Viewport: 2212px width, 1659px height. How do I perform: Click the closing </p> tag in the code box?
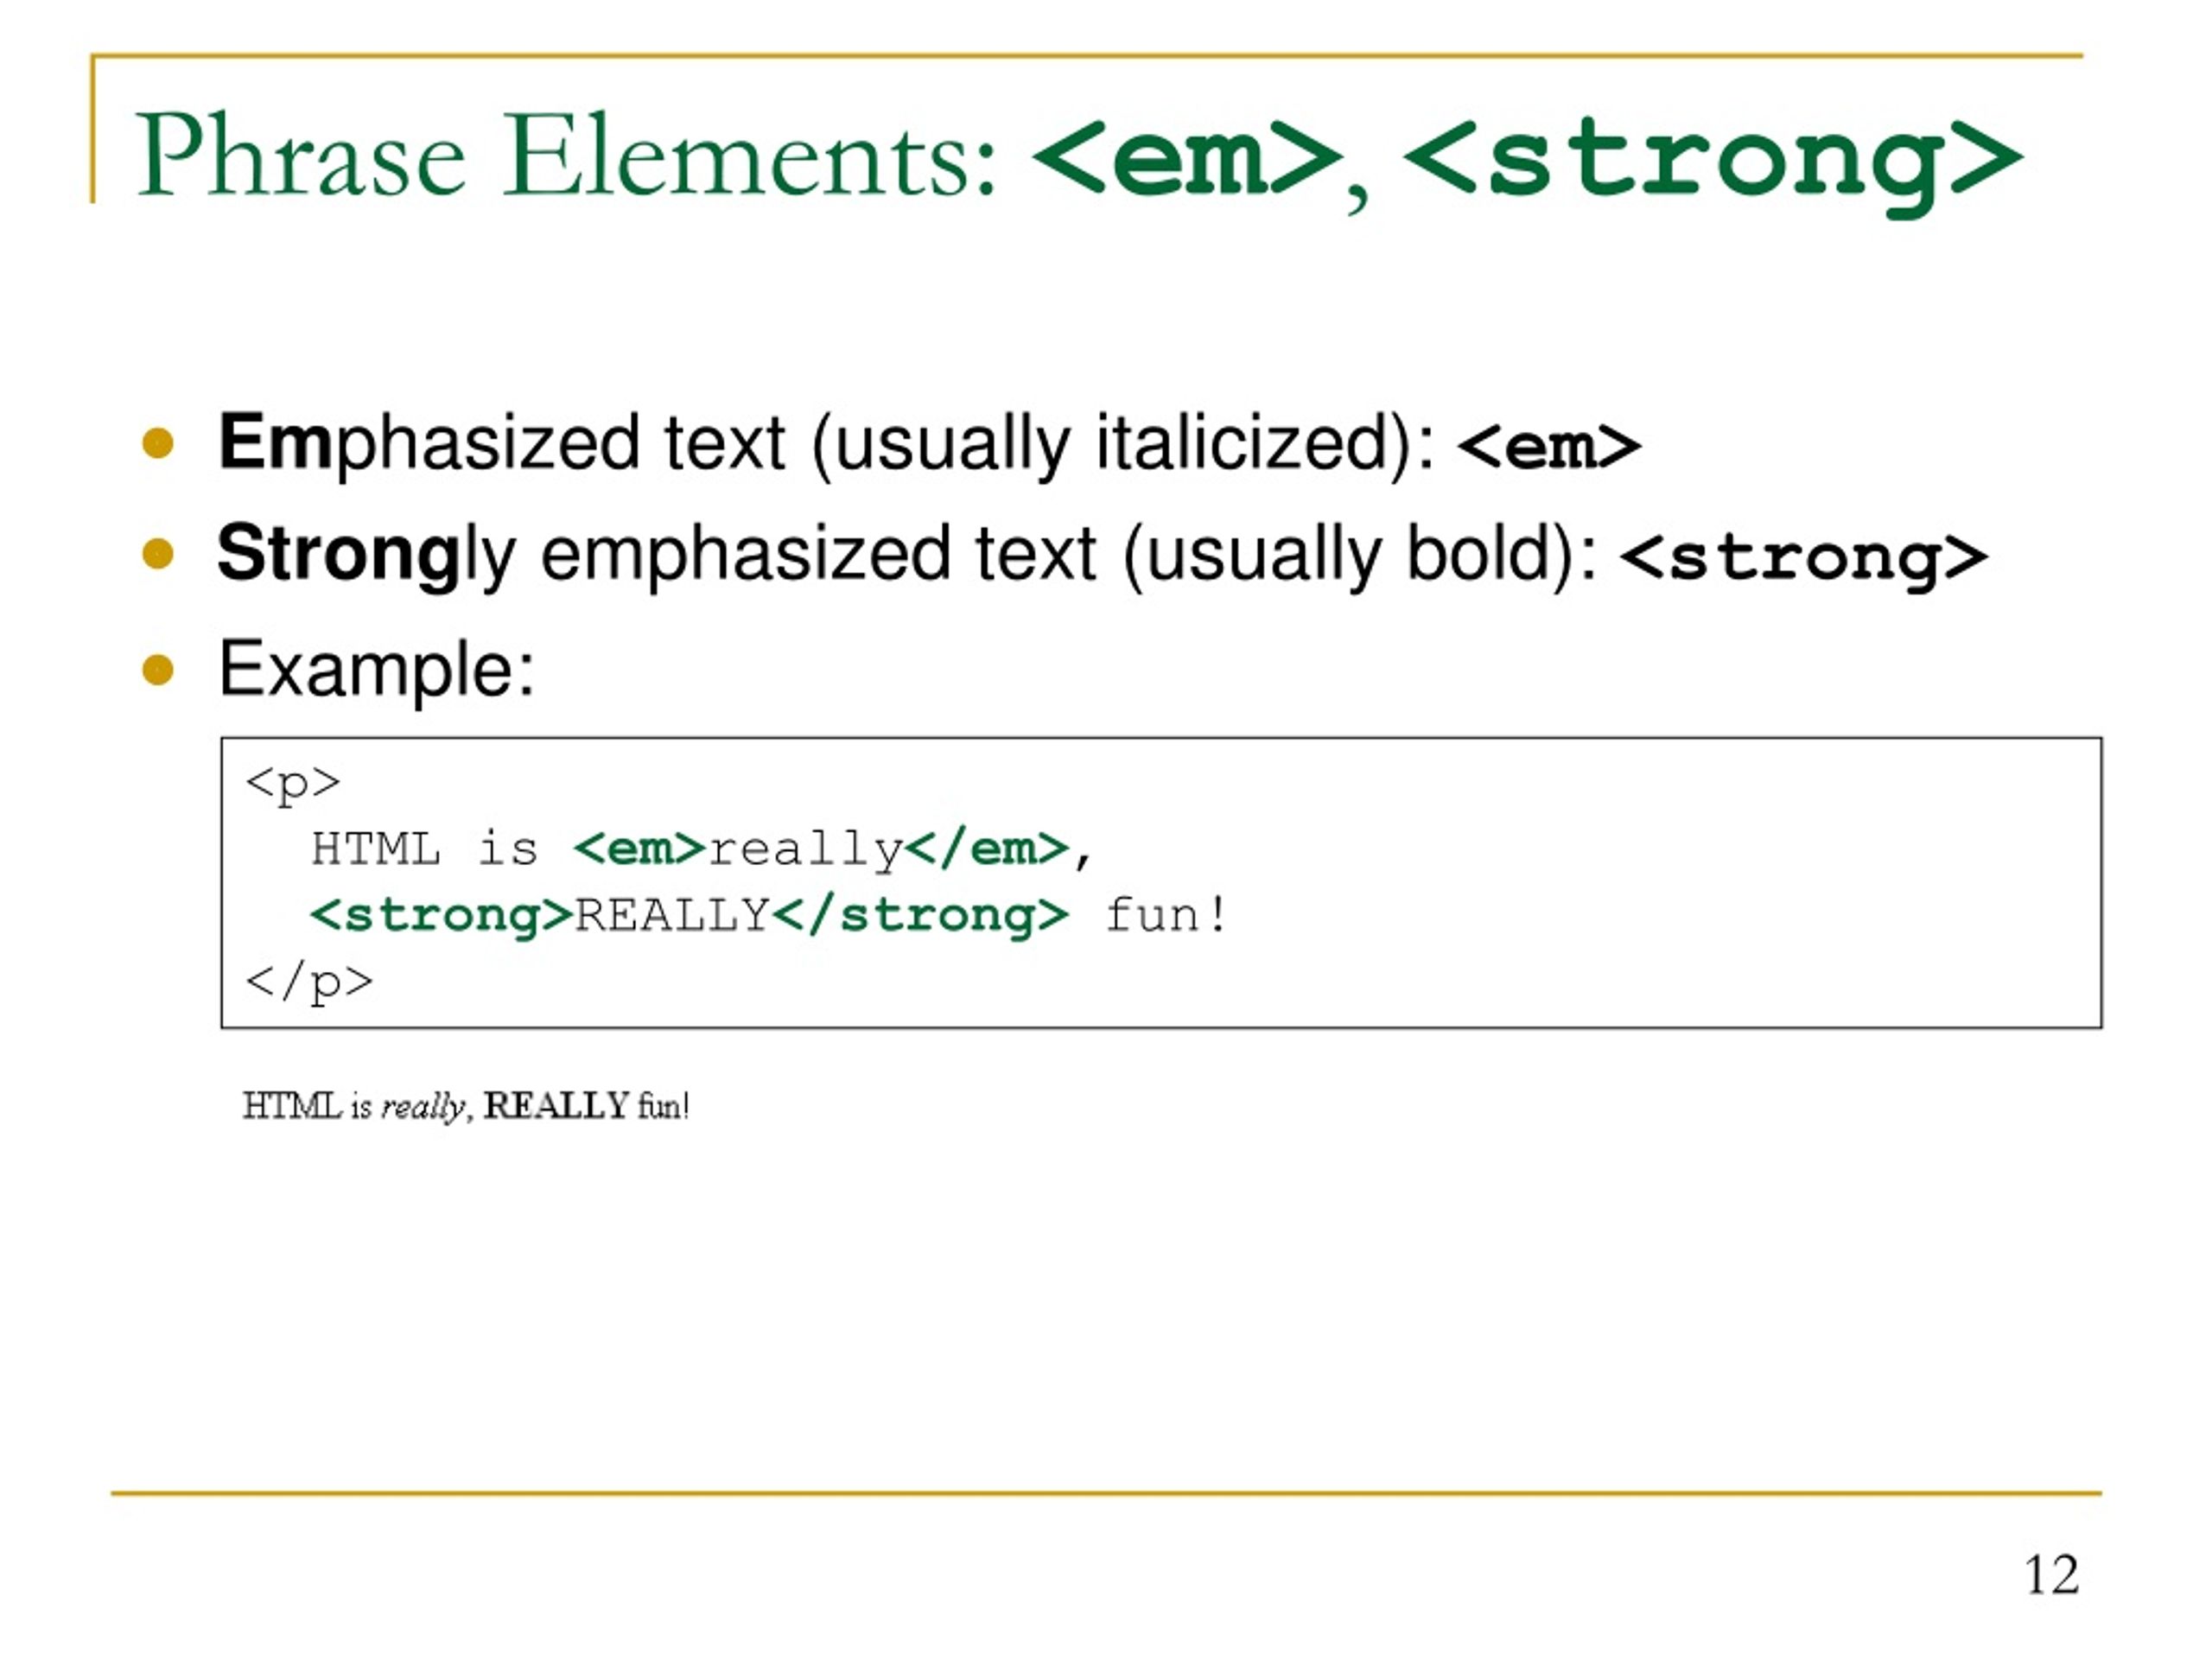click(x=309, y=982)
